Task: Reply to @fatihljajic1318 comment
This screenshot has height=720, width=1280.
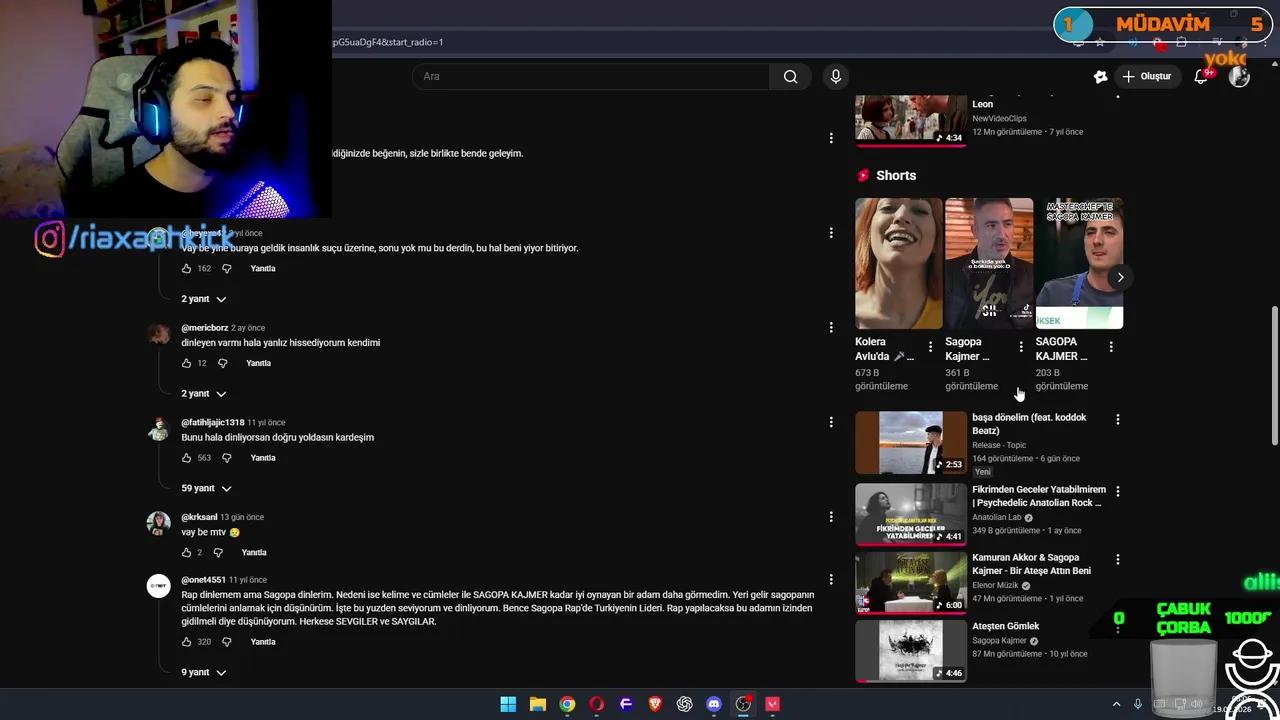Action: coord(263,458)
